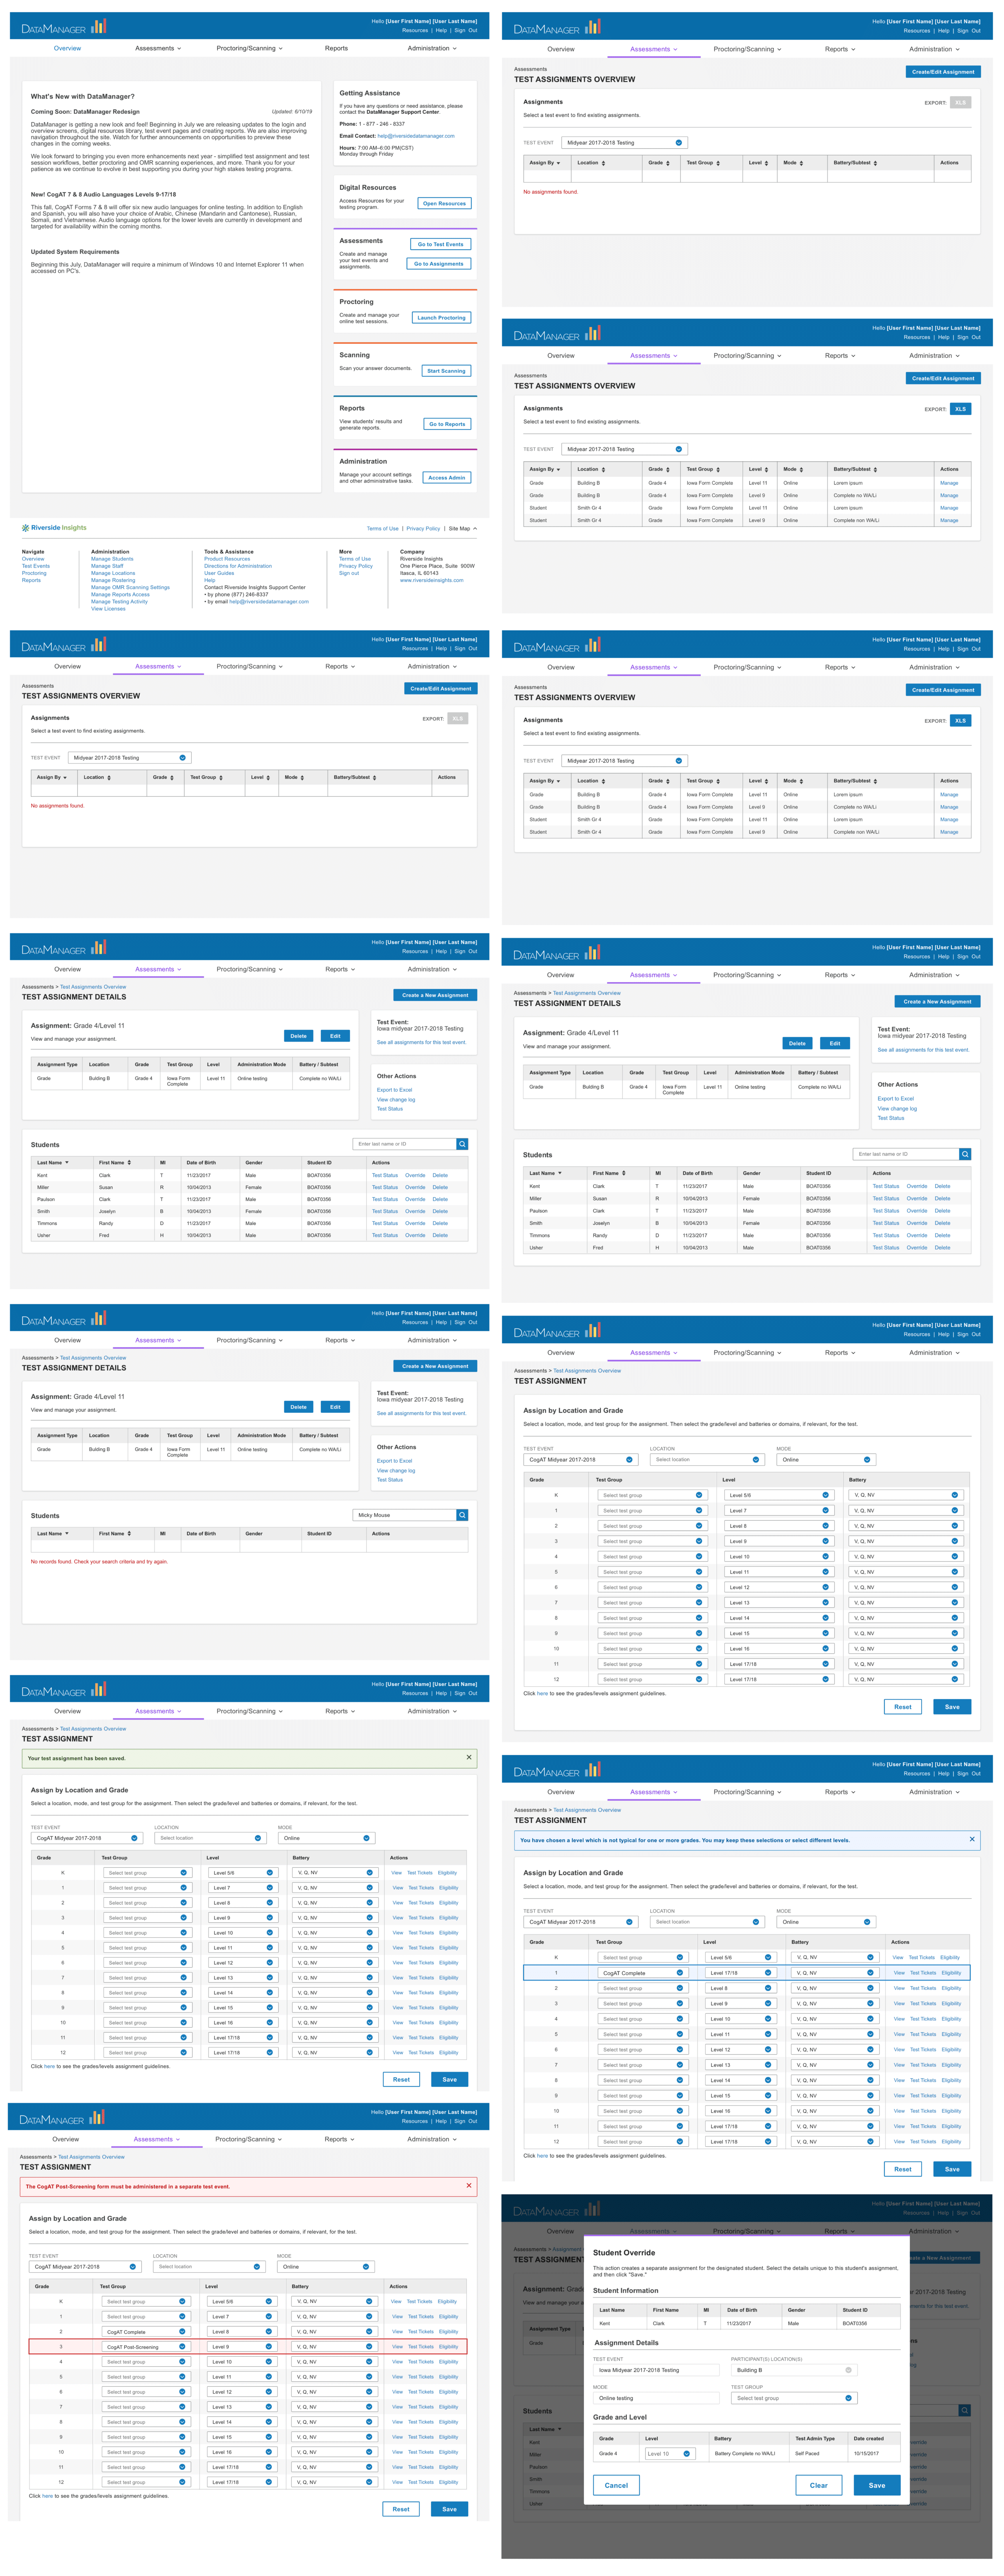Screen dimensions: 1004x2576
Task: Click Go to Test Events button
Action: [440, 244]
